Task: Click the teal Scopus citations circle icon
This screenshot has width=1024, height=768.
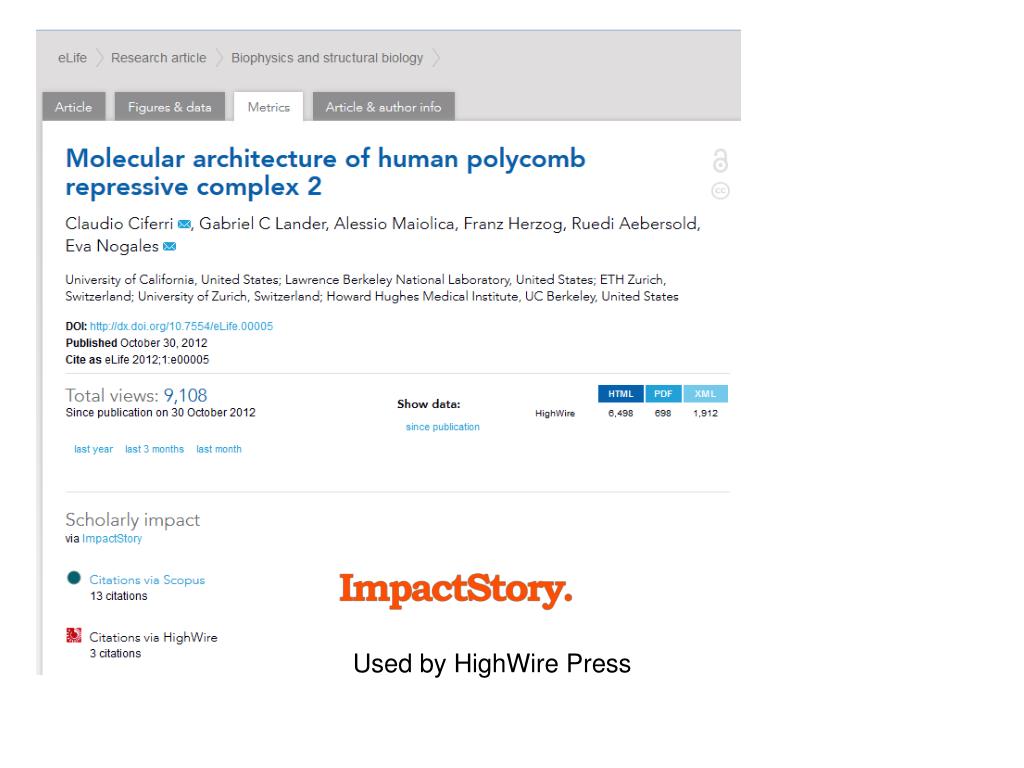Action: click(74, 578)
